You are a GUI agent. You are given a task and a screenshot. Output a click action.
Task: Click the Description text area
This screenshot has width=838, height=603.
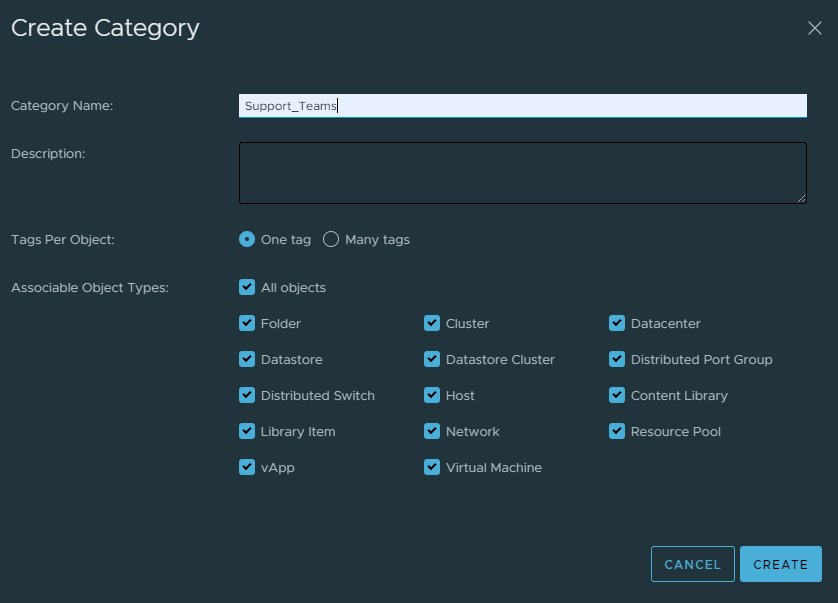(x=522, y=173)
